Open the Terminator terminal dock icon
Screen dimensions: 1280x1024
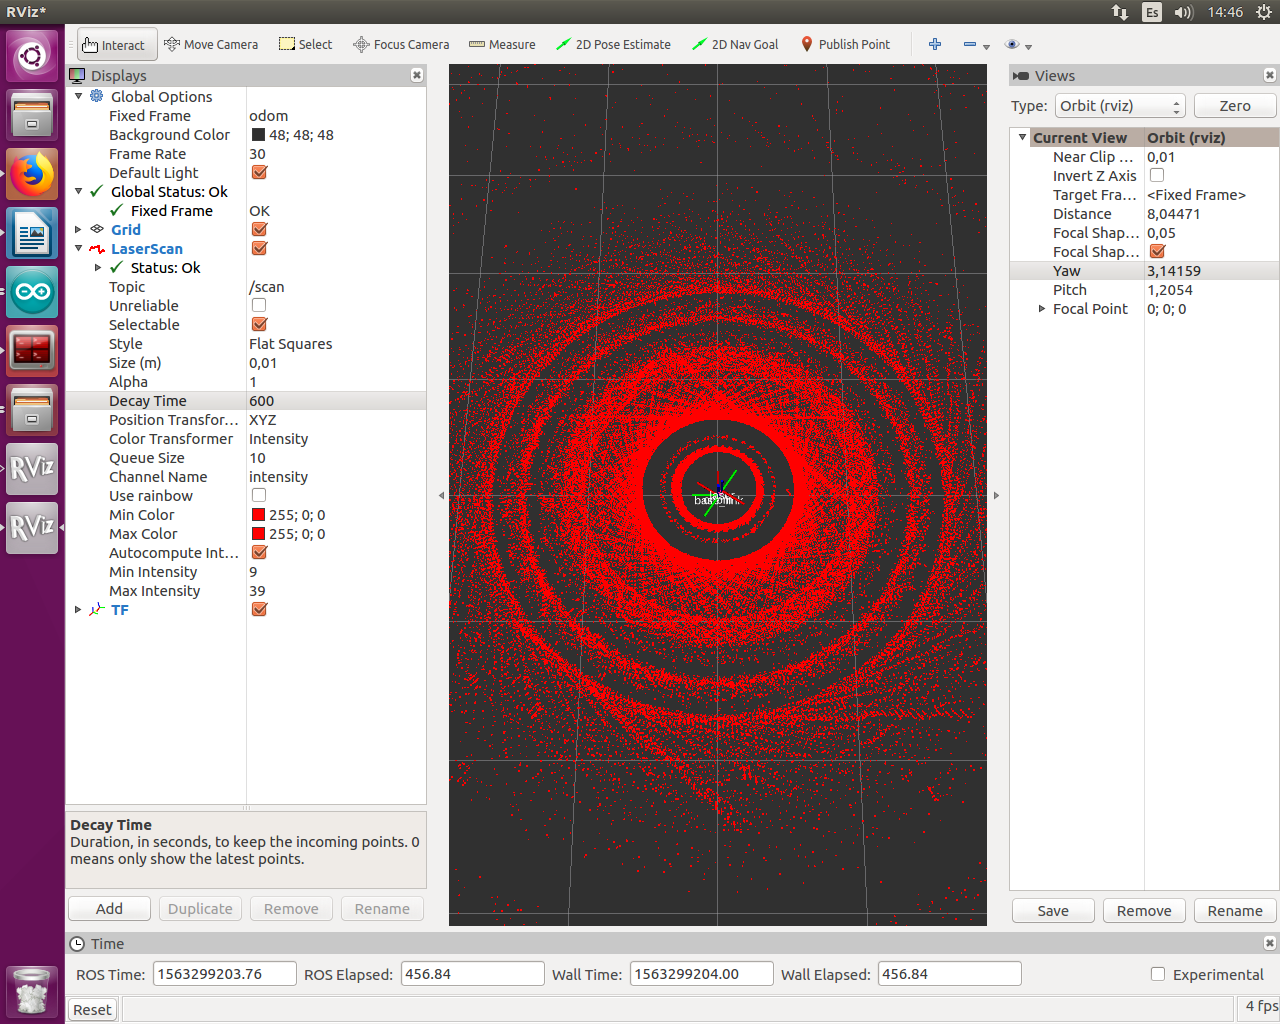pyautogui.click(x=32, y=351)
